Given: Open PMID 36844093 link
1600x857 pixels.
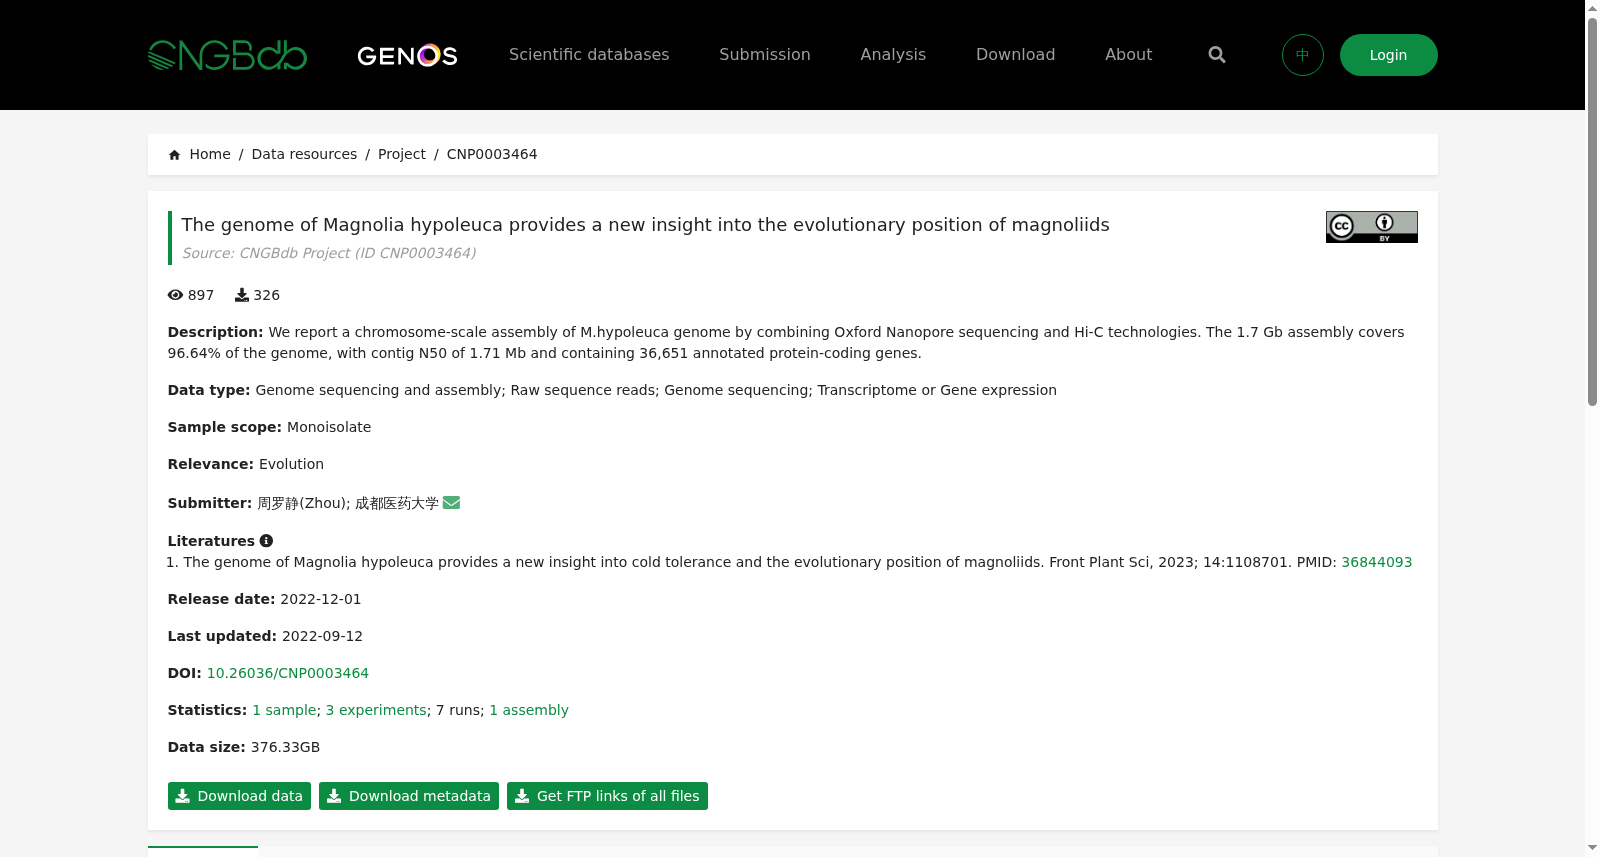Looking at the screenshot, I should click(x=1376, y=562).
